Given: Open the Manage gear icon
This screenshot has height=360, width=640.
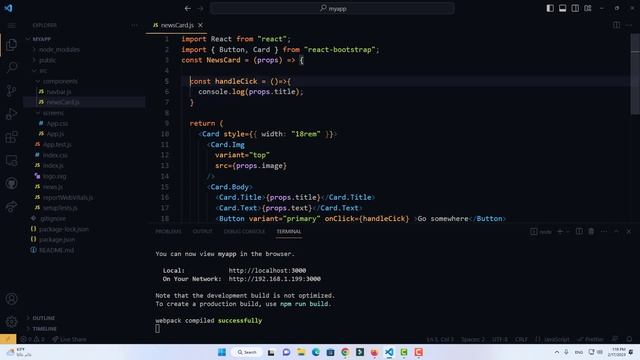Looking at the screenshot, I should (11, 322).
